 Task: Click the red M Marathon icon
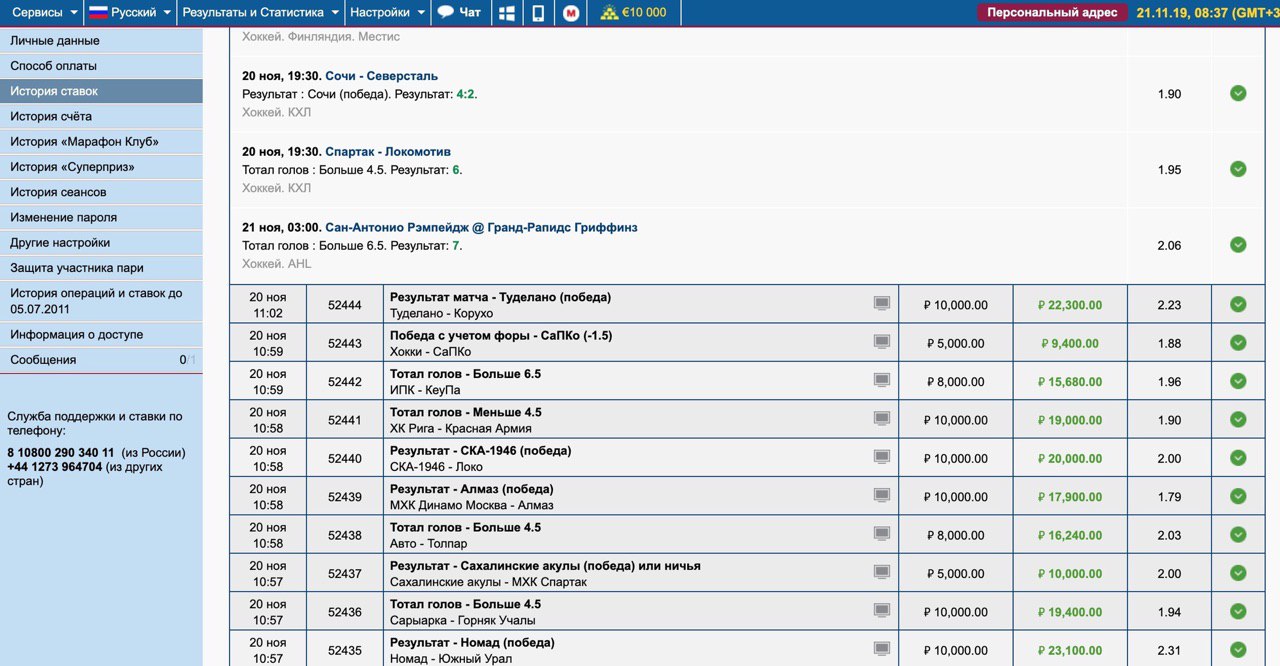[570, 13]
